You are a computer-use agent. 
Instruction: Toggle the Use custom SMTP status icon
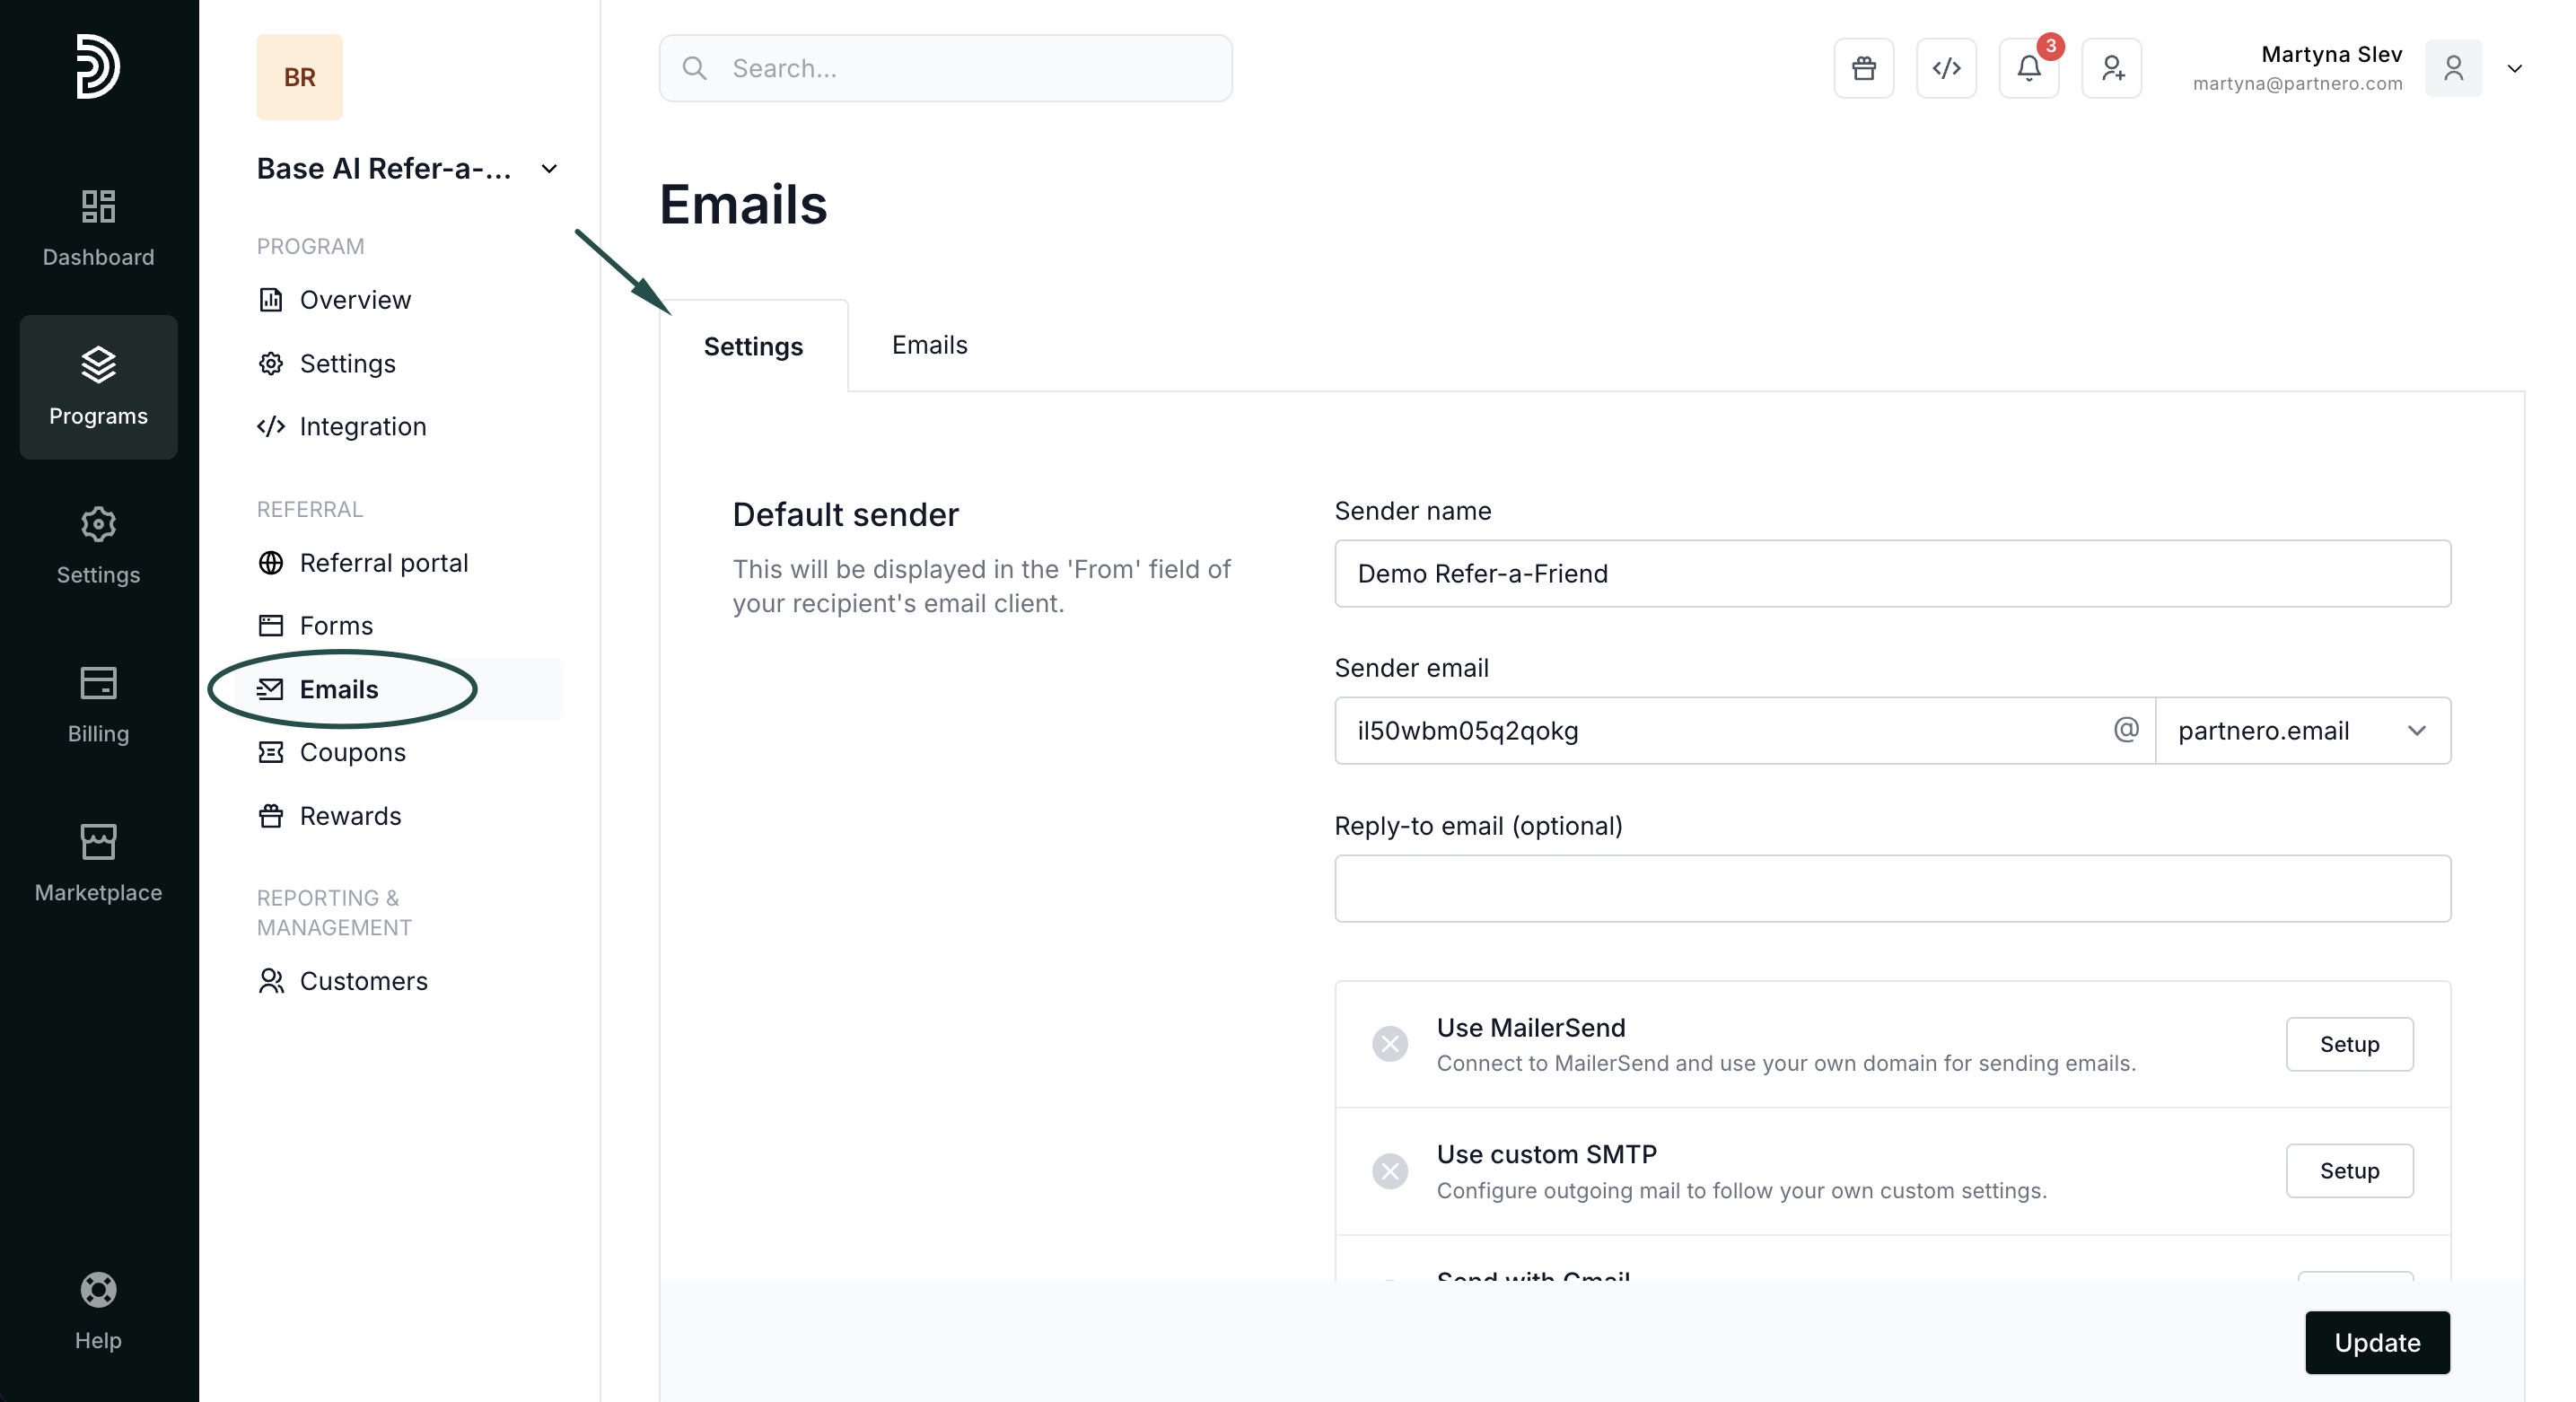tap(1389, 1171)
